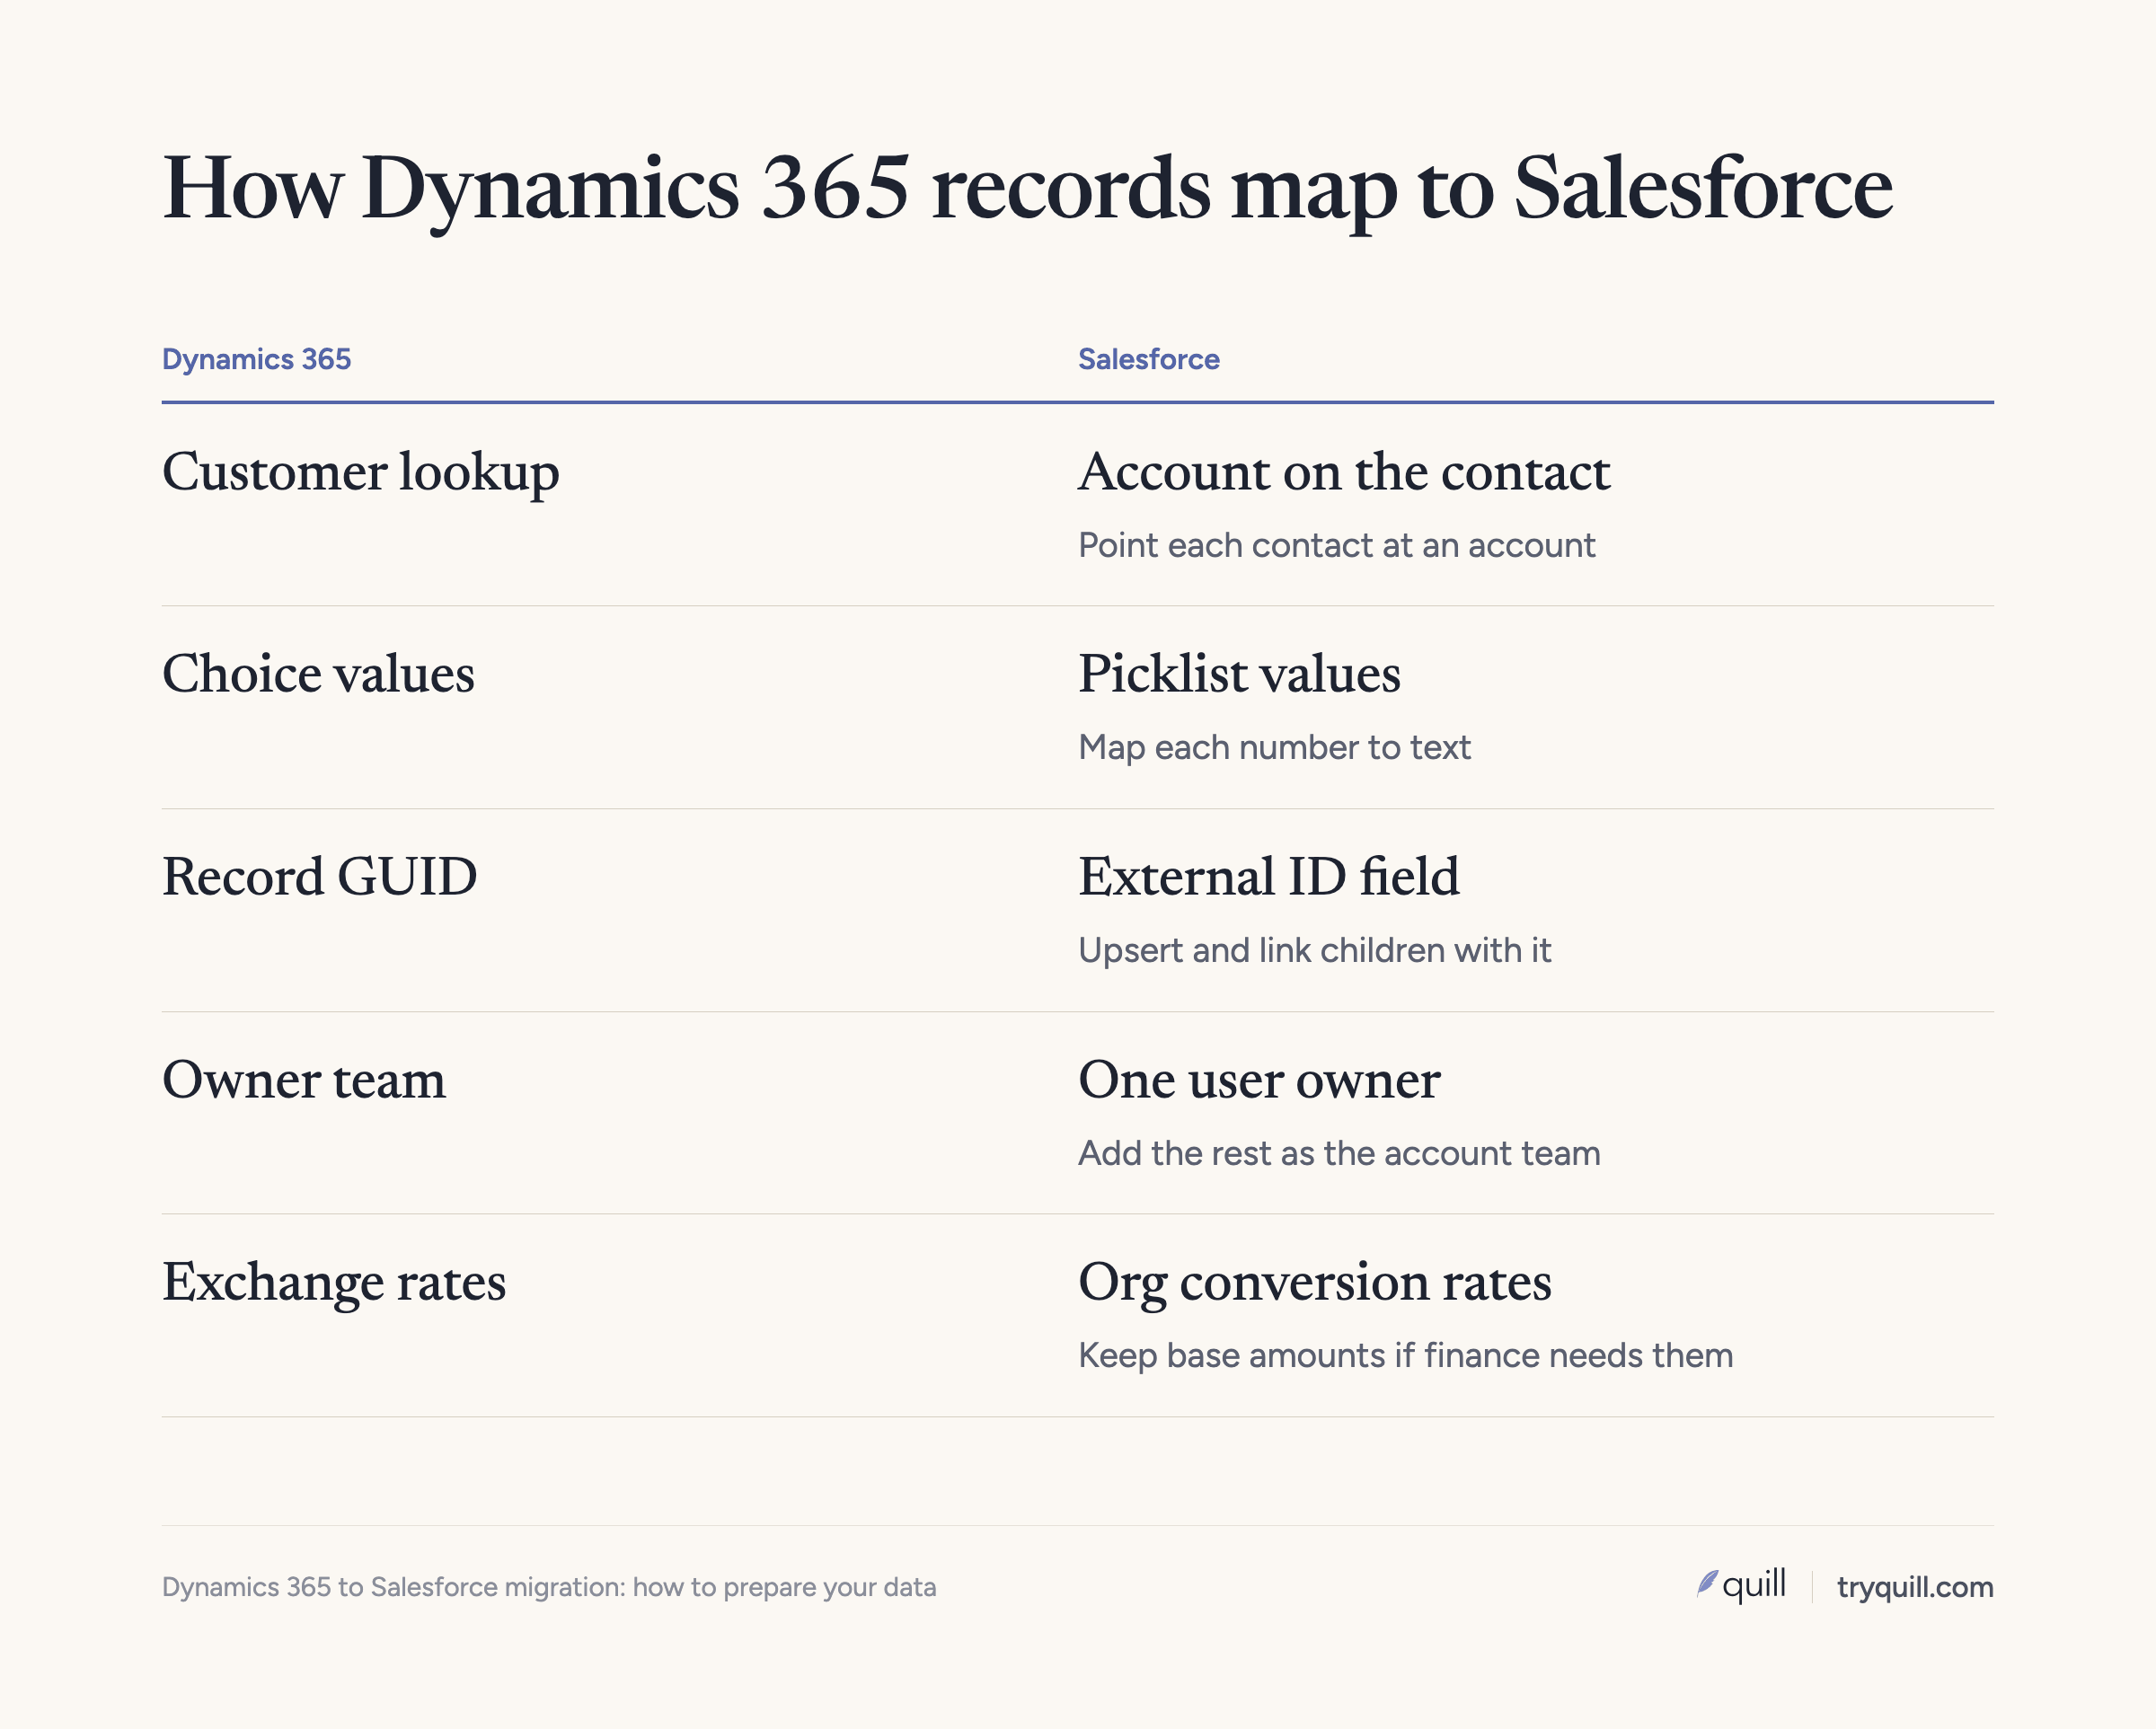The width and height of the screenshot is (2156, 1729).
Task: Click the 'Owner team' row label
Action: pos(304,1080)
